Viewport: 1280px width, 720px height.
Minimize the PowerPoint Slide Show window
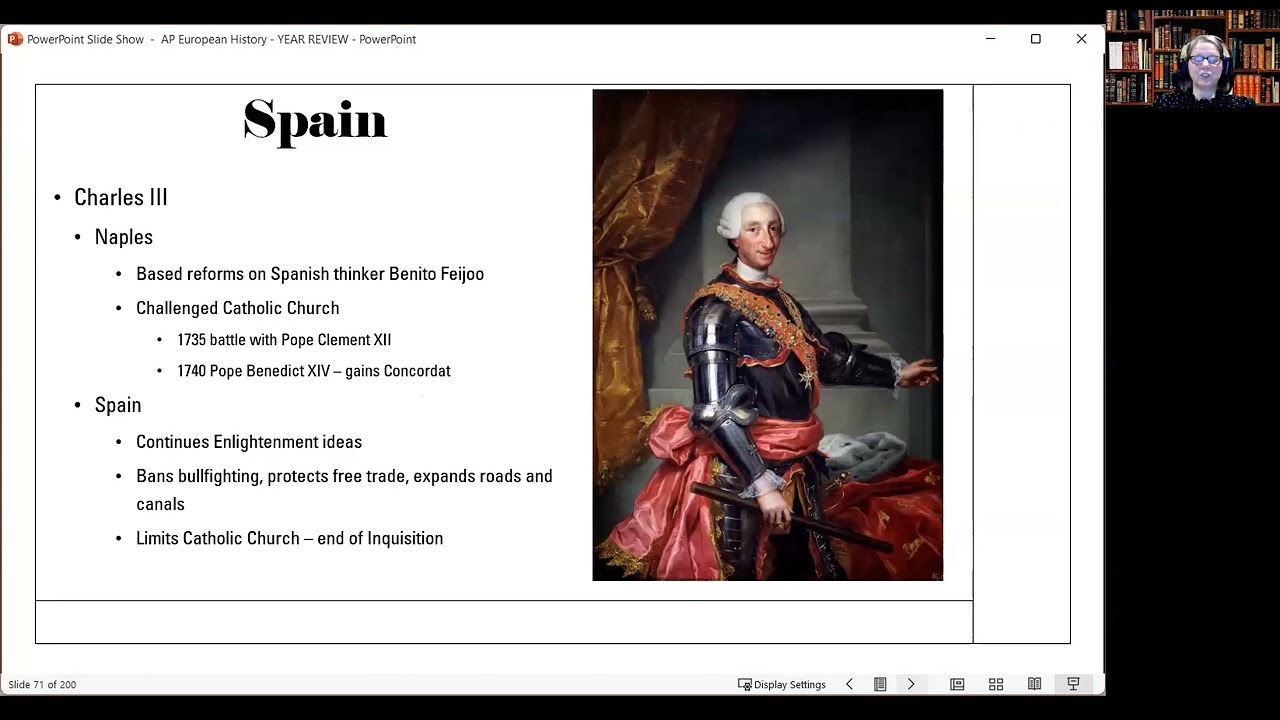coord(990,39)
